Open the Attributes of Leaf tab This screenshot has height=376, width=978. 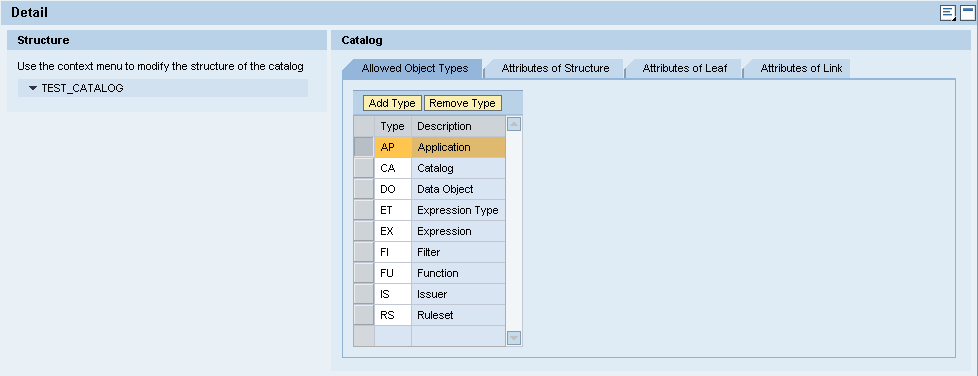684,69
